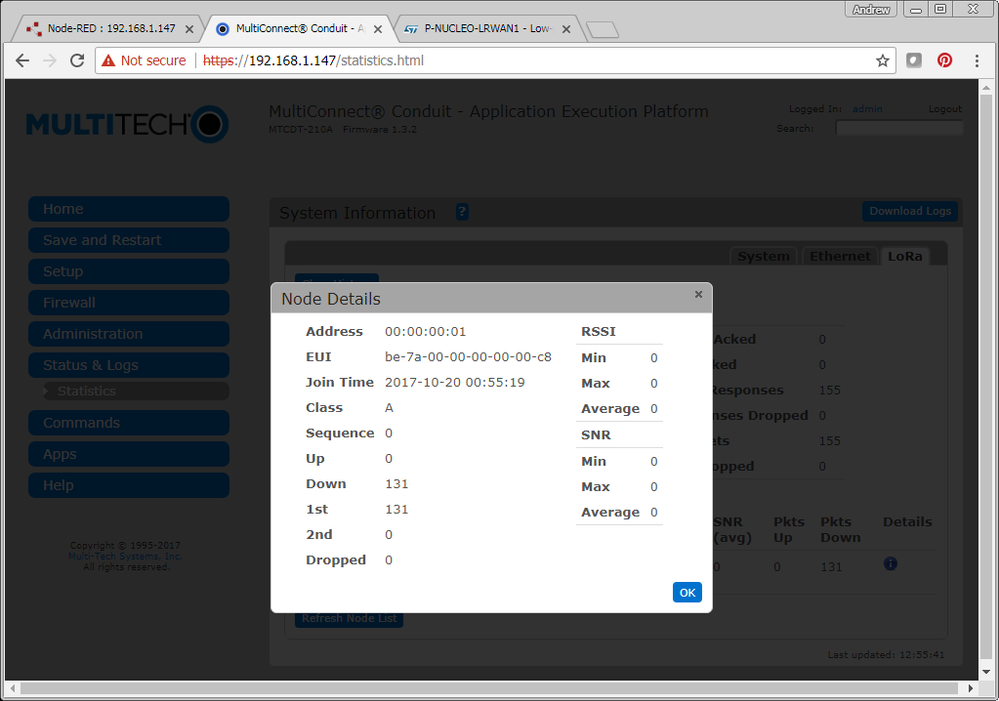The height and width of the screenshot is (701, 999).
Task: Click the Join Time value 2017-10-20 00:55:19
Action: (x=455, y=382)
